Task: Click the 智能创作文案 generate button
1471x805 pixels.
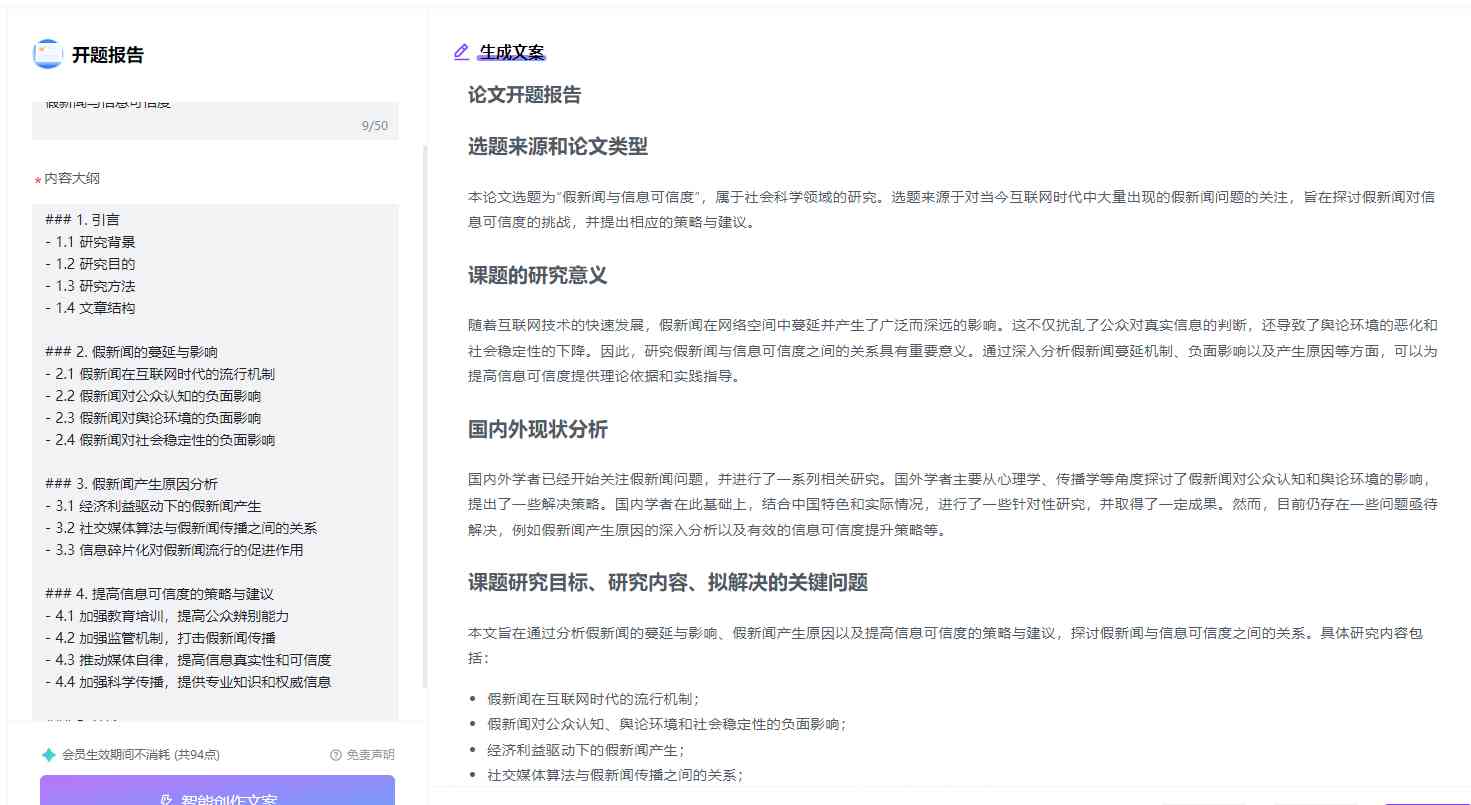Action: (217, 790)
